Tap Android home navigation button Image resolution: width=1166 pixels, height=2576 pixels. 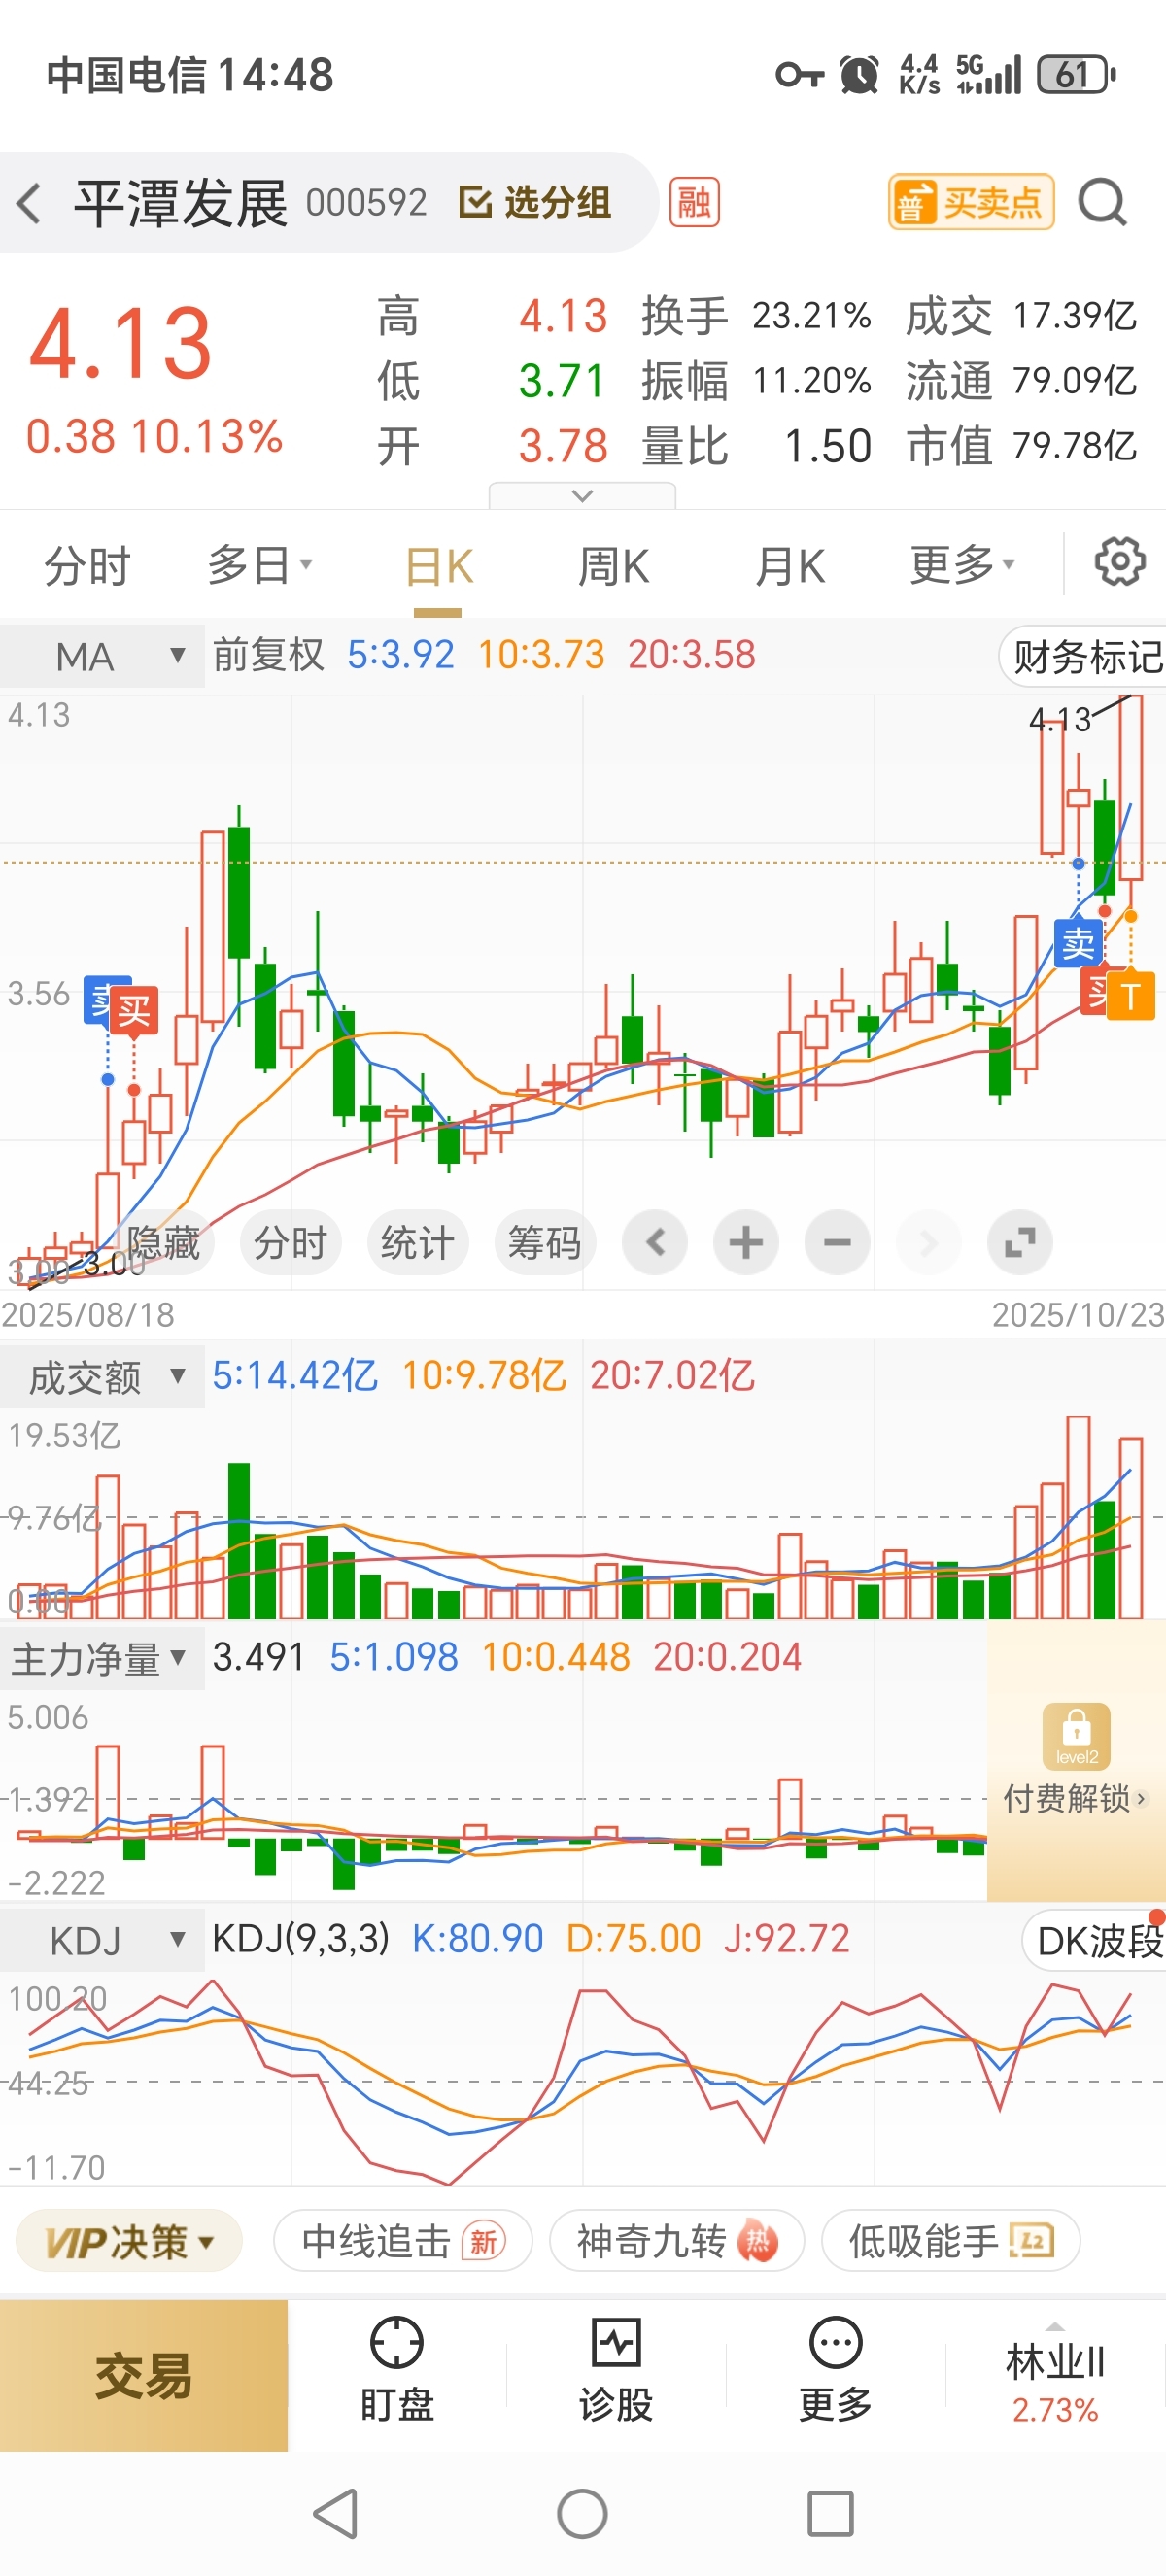pyautogui.click(x=582, y=2513)
